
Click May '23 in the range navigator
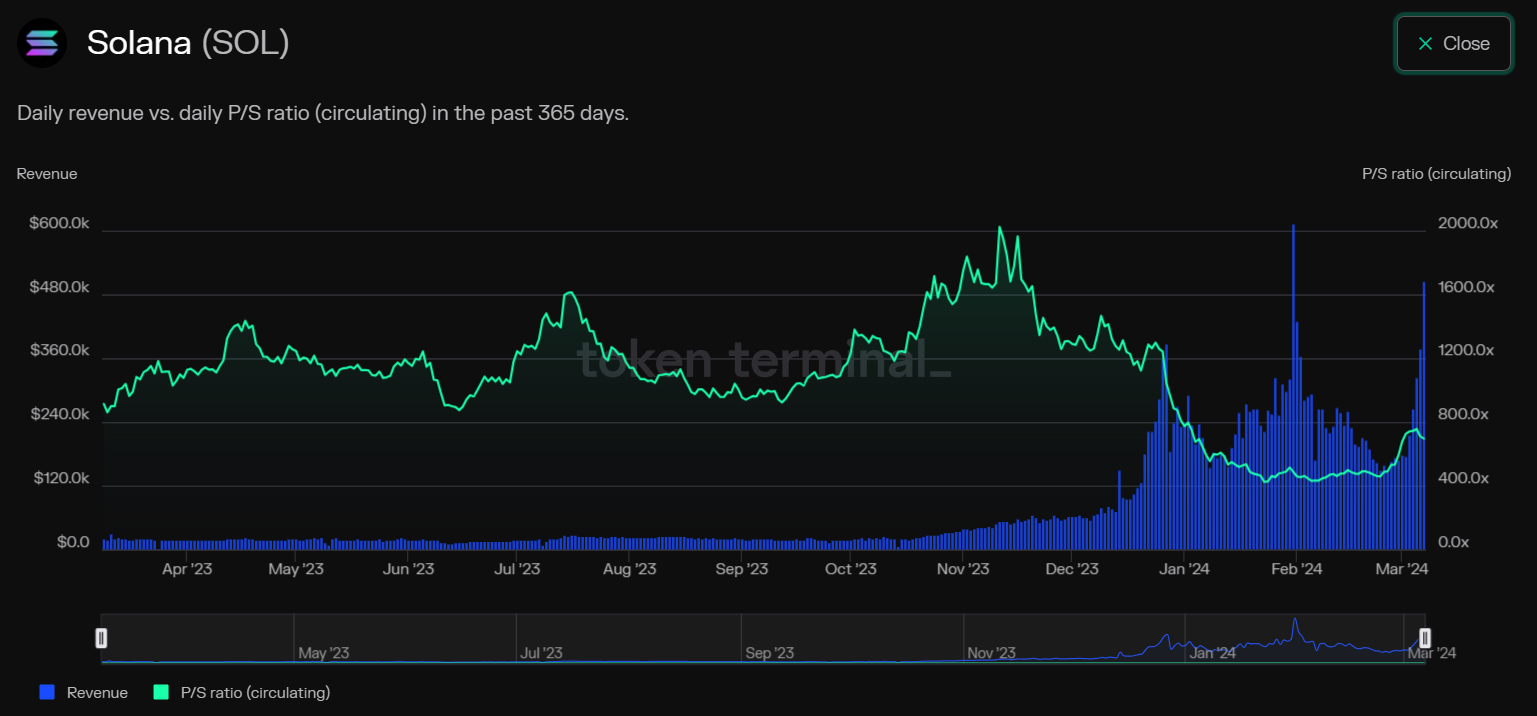point(323,653)
